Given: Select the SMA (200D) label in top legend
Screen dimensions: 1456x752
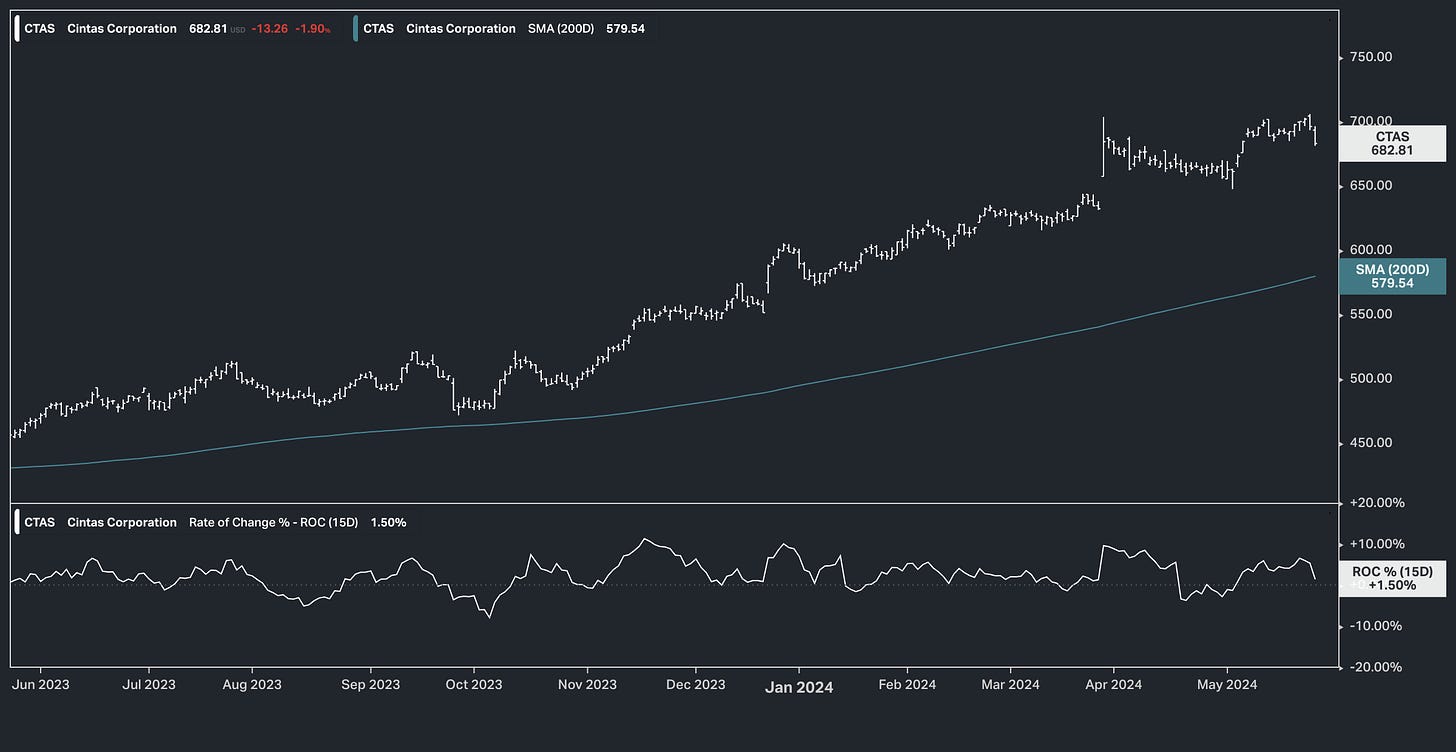Looking at the screenshot, I should 561,29.
